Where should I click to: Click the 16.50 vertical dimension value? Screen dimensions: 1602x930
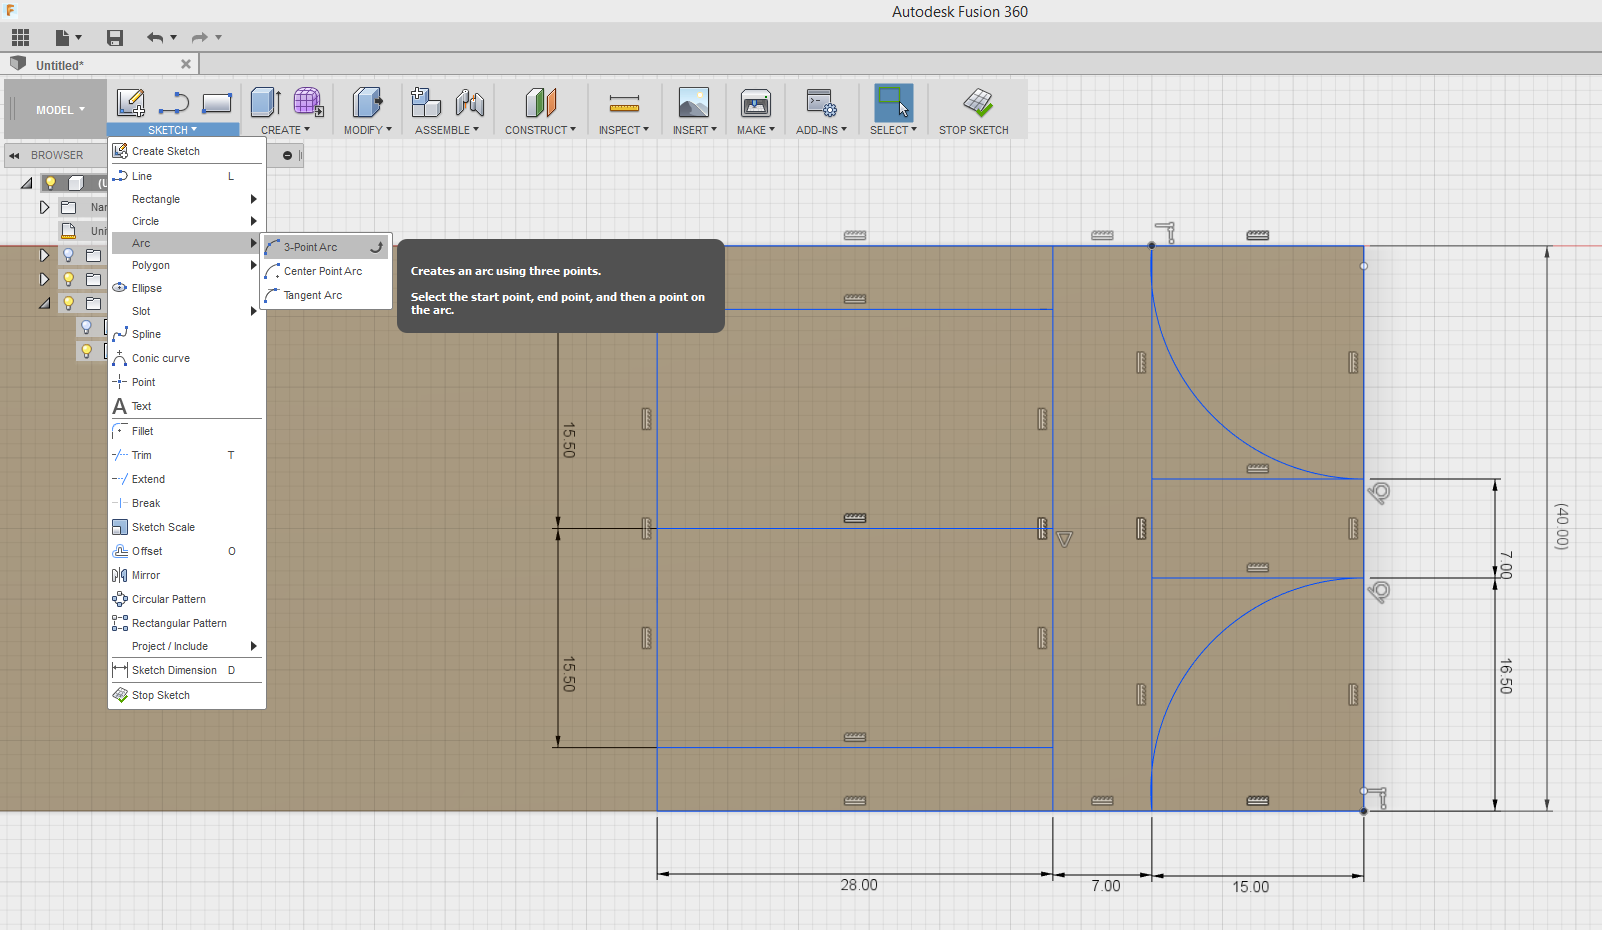click(1506, 676)
